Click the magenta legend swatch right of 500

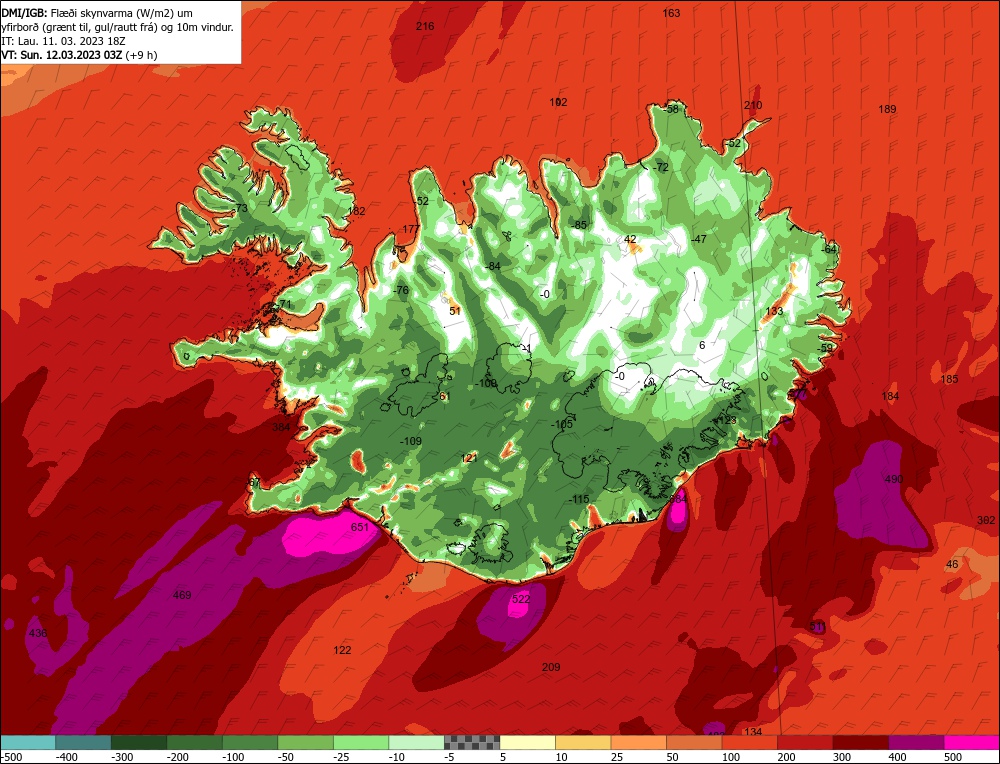pos(971,742)
